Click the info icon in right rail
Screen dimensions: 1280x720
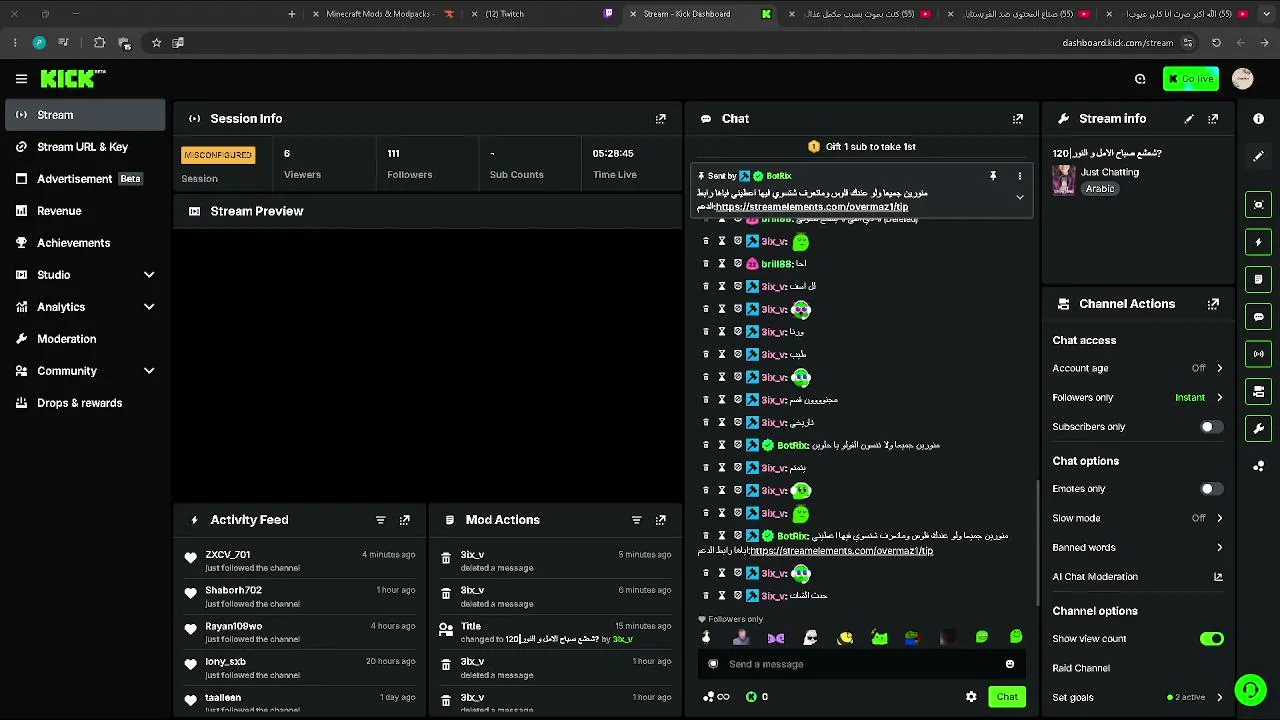tap(1259, 118)
